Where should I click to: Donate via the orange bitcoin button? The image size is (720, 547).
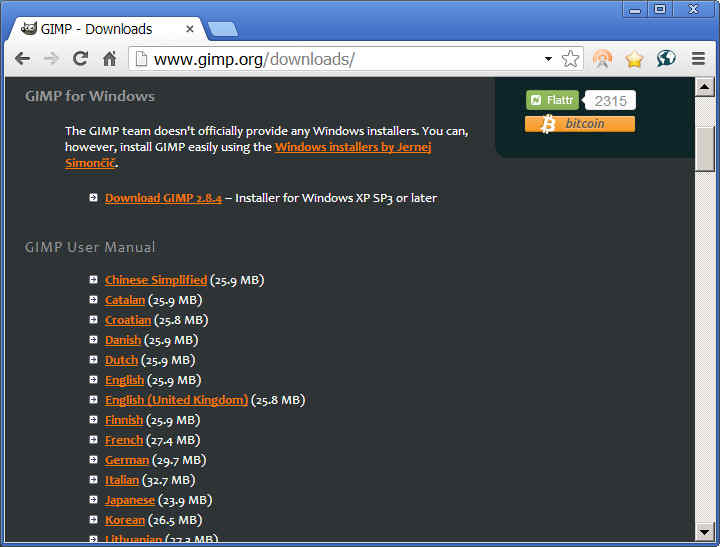pos(579,124)
